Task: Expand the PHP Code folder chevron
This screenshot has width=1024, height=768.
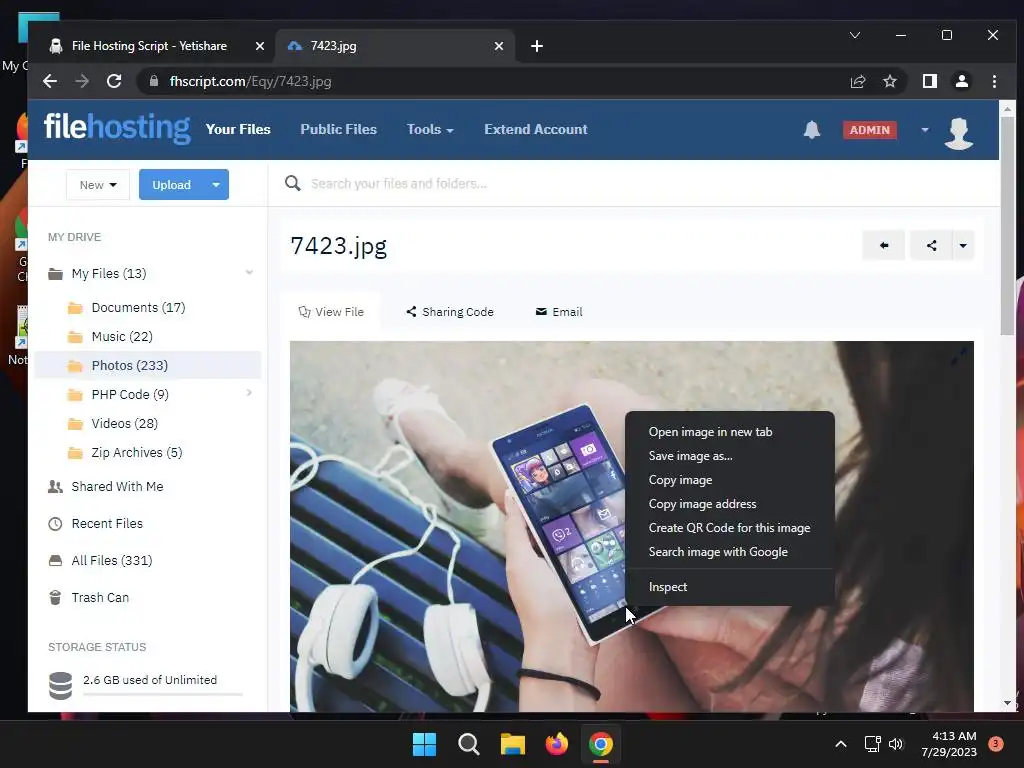Action: coord(249,393)
